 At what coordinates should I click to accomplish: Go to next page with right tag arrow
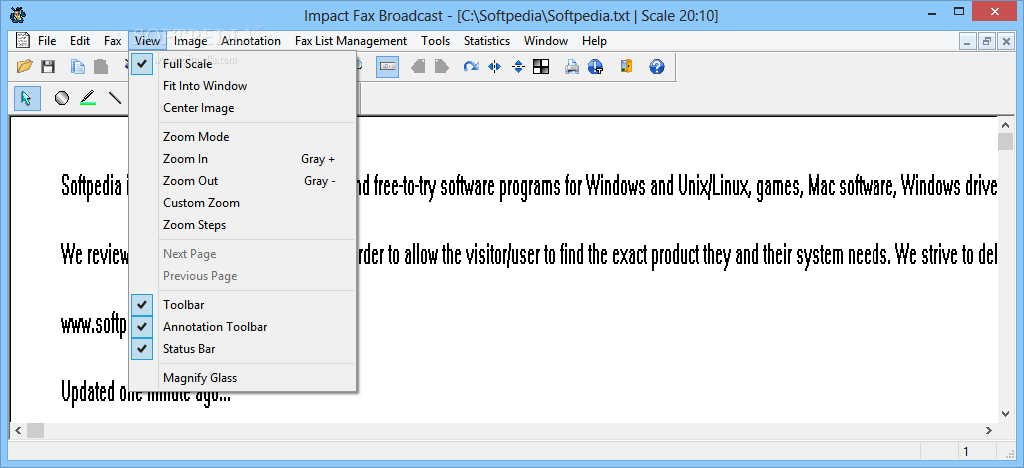[441, 66]
